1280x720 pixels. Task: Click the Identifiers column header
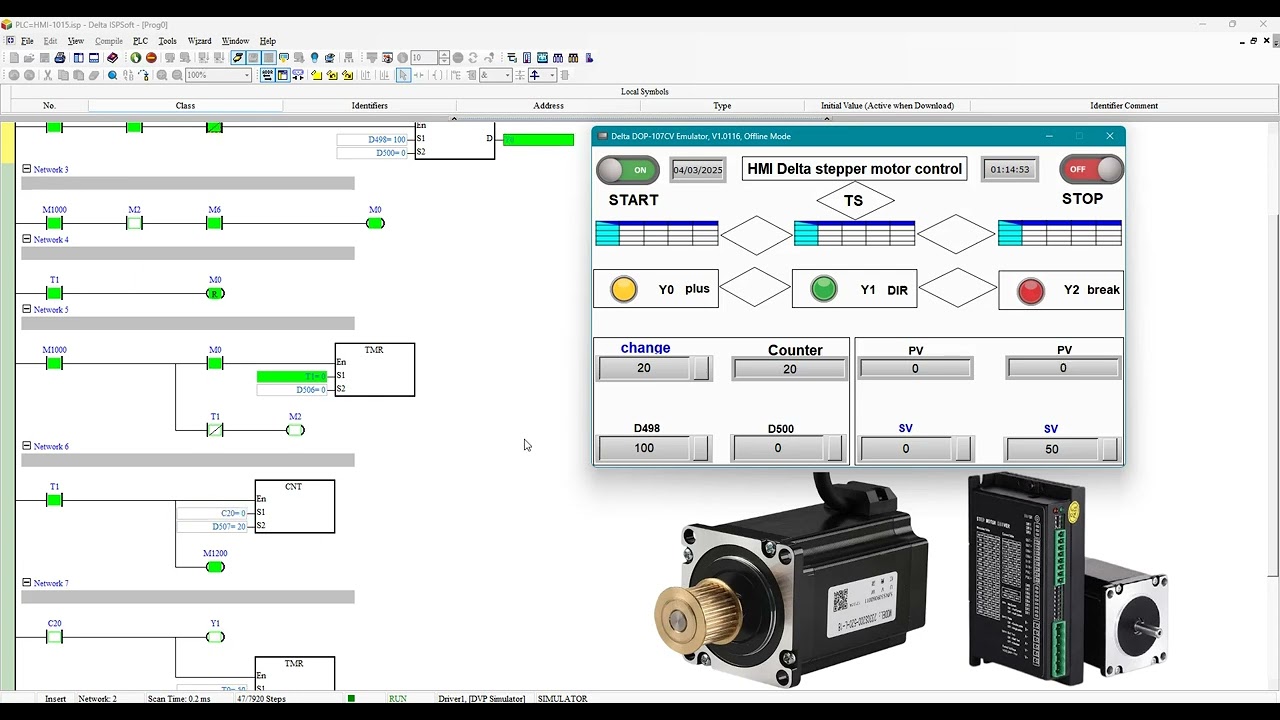[x=369, y=105]
